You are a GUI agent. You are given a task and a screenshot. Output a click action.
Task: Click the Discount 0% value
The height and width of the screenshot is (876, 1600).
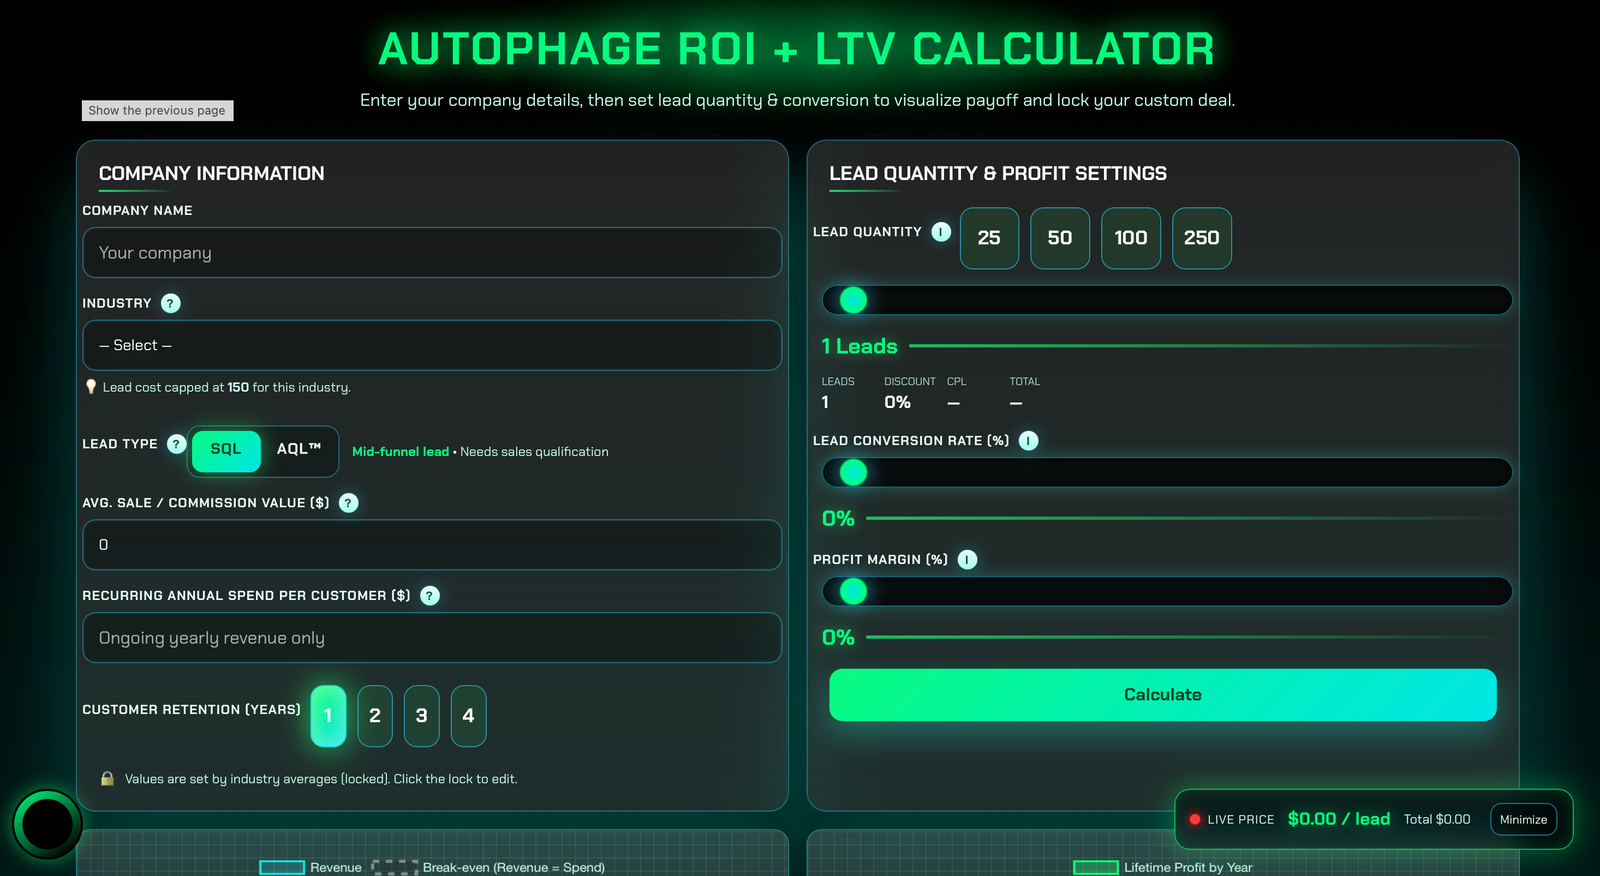click(897, 402)
